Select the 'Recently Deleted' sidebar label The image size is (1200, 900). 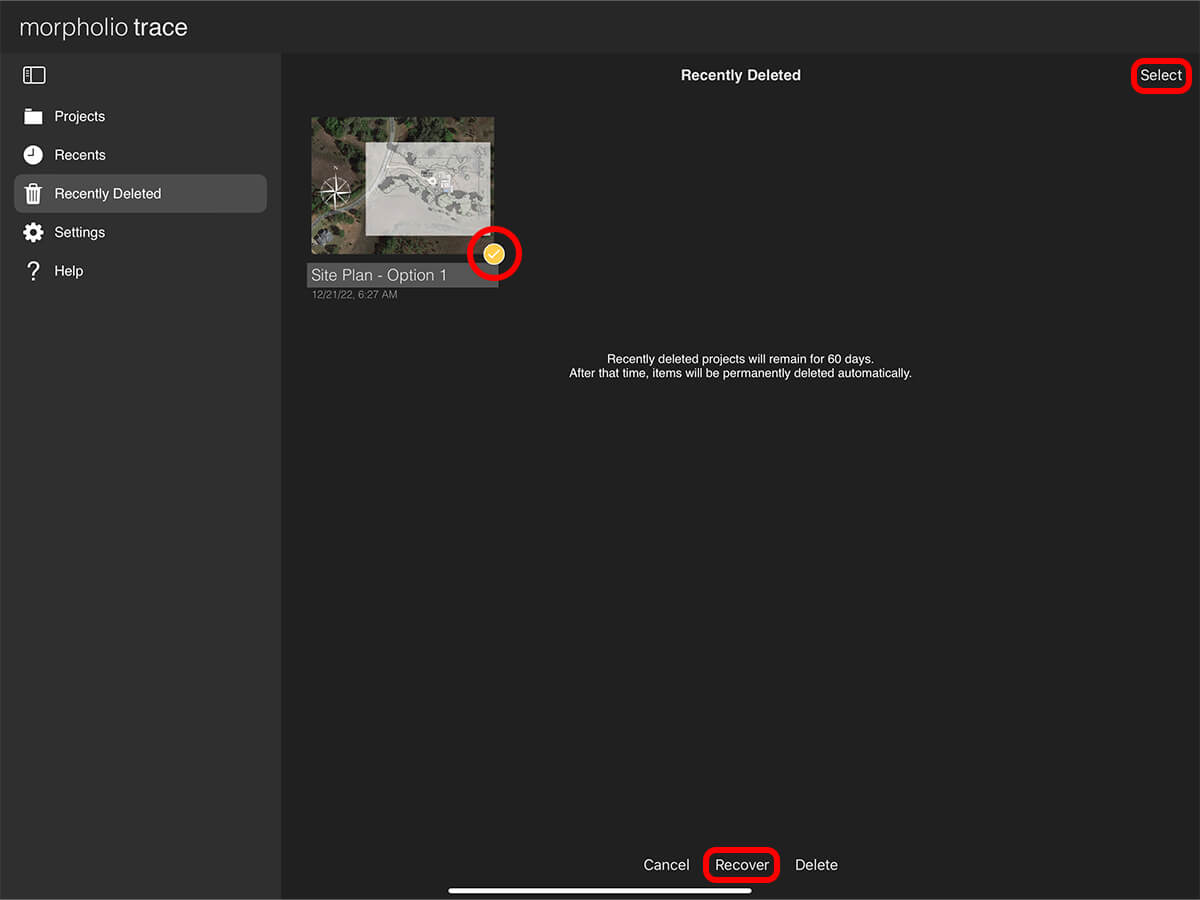tap(108, 194)
